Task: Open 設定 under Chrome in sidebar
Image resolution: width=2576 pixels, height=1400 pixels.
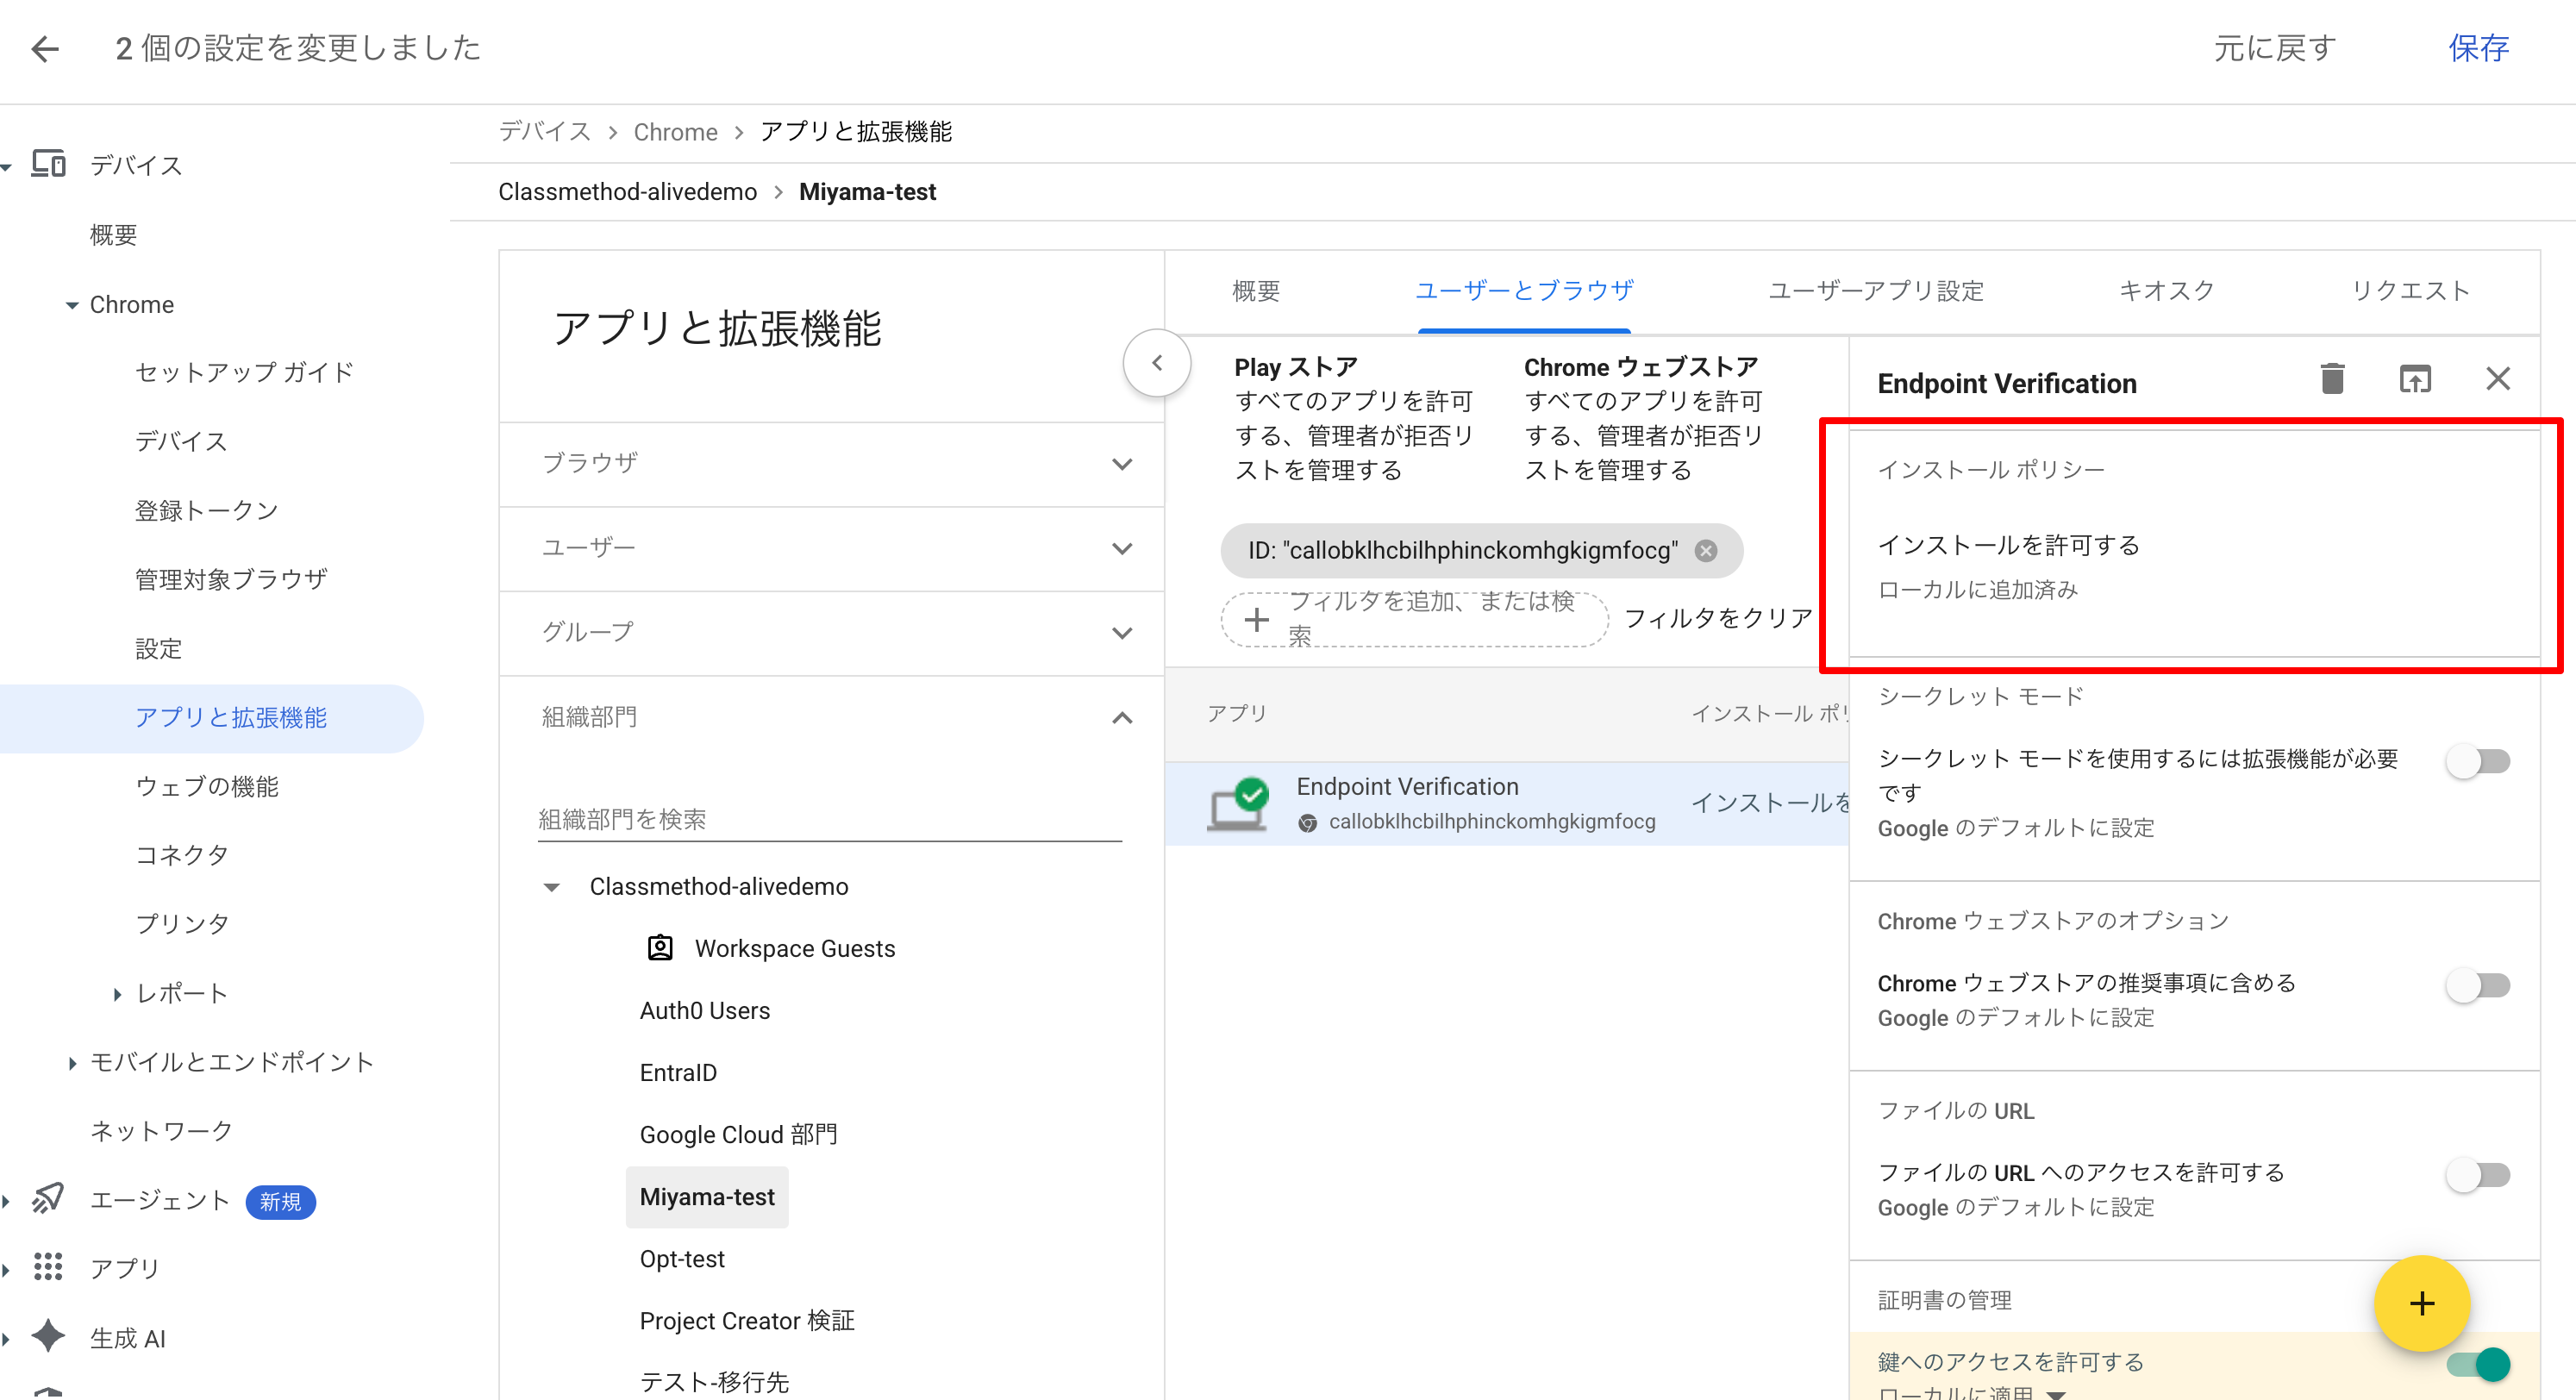Action: (x=158, y=649)
